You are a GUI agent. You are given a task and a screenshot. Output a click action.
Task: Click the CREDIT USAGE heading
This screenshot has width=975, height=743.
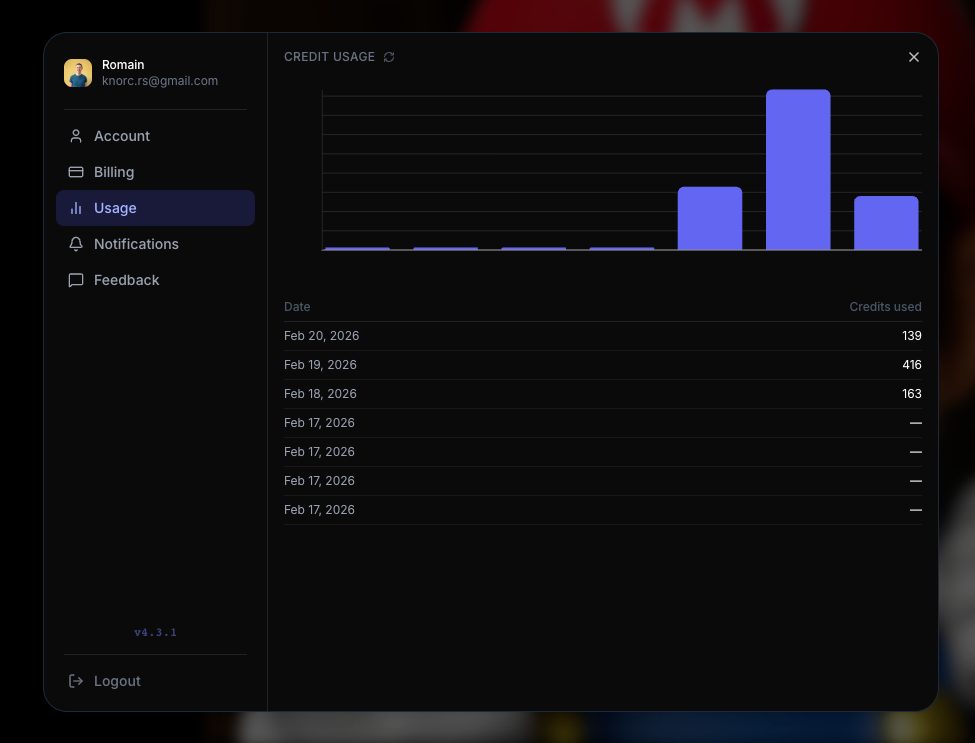tap(330, 57)
